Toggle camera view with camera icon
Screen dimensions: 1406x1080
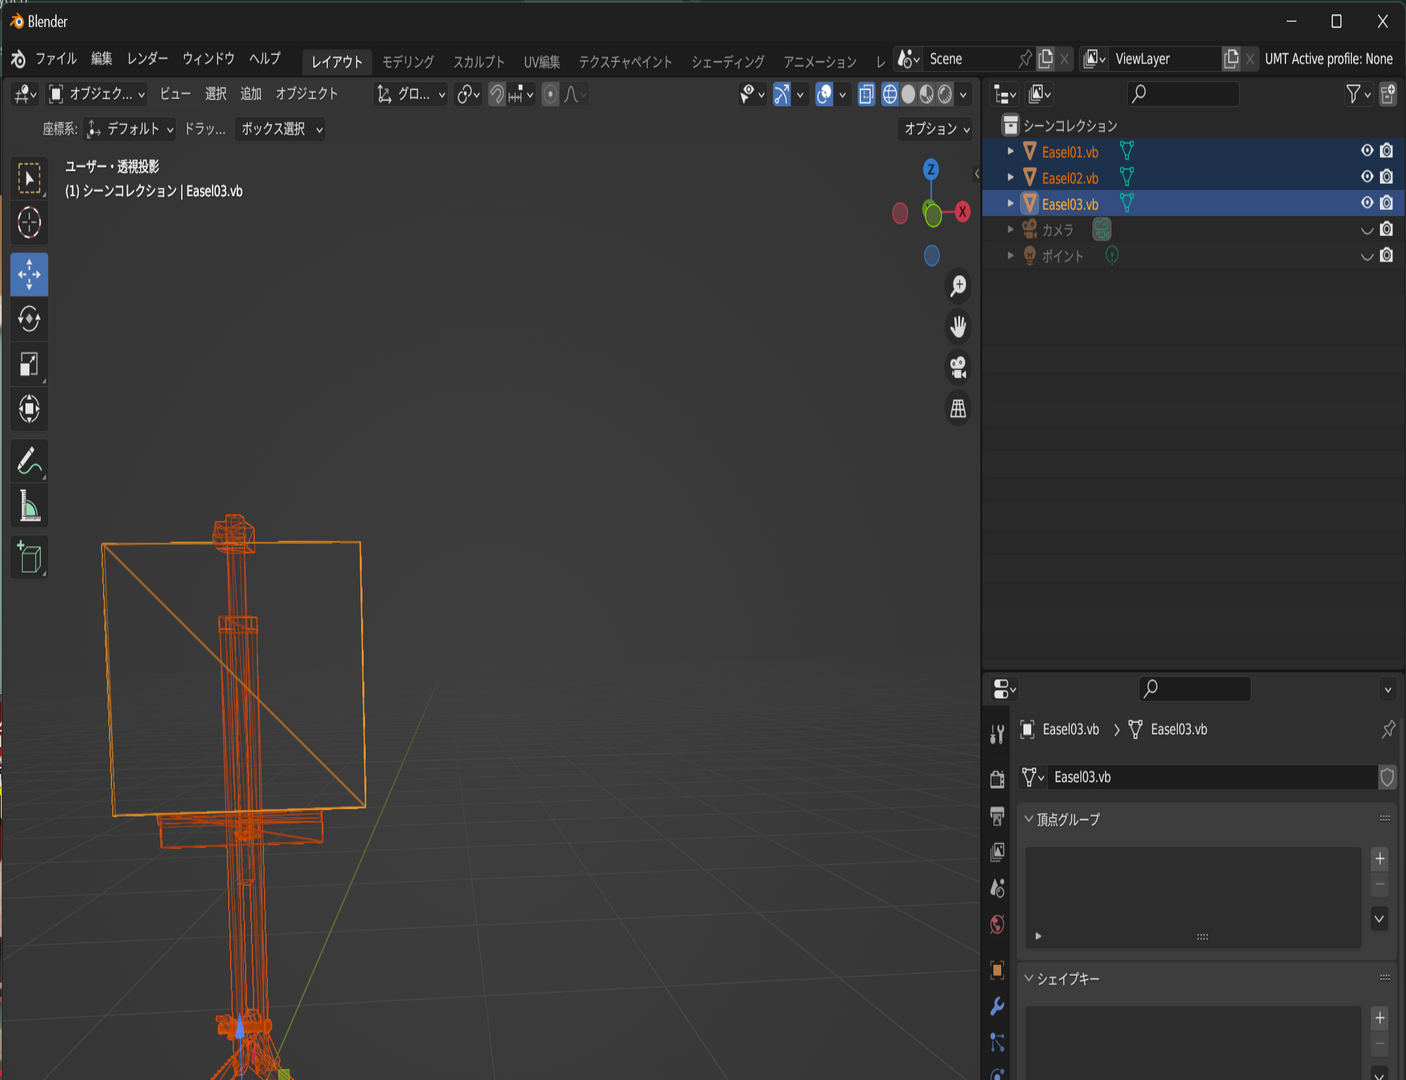coord(958,368)
